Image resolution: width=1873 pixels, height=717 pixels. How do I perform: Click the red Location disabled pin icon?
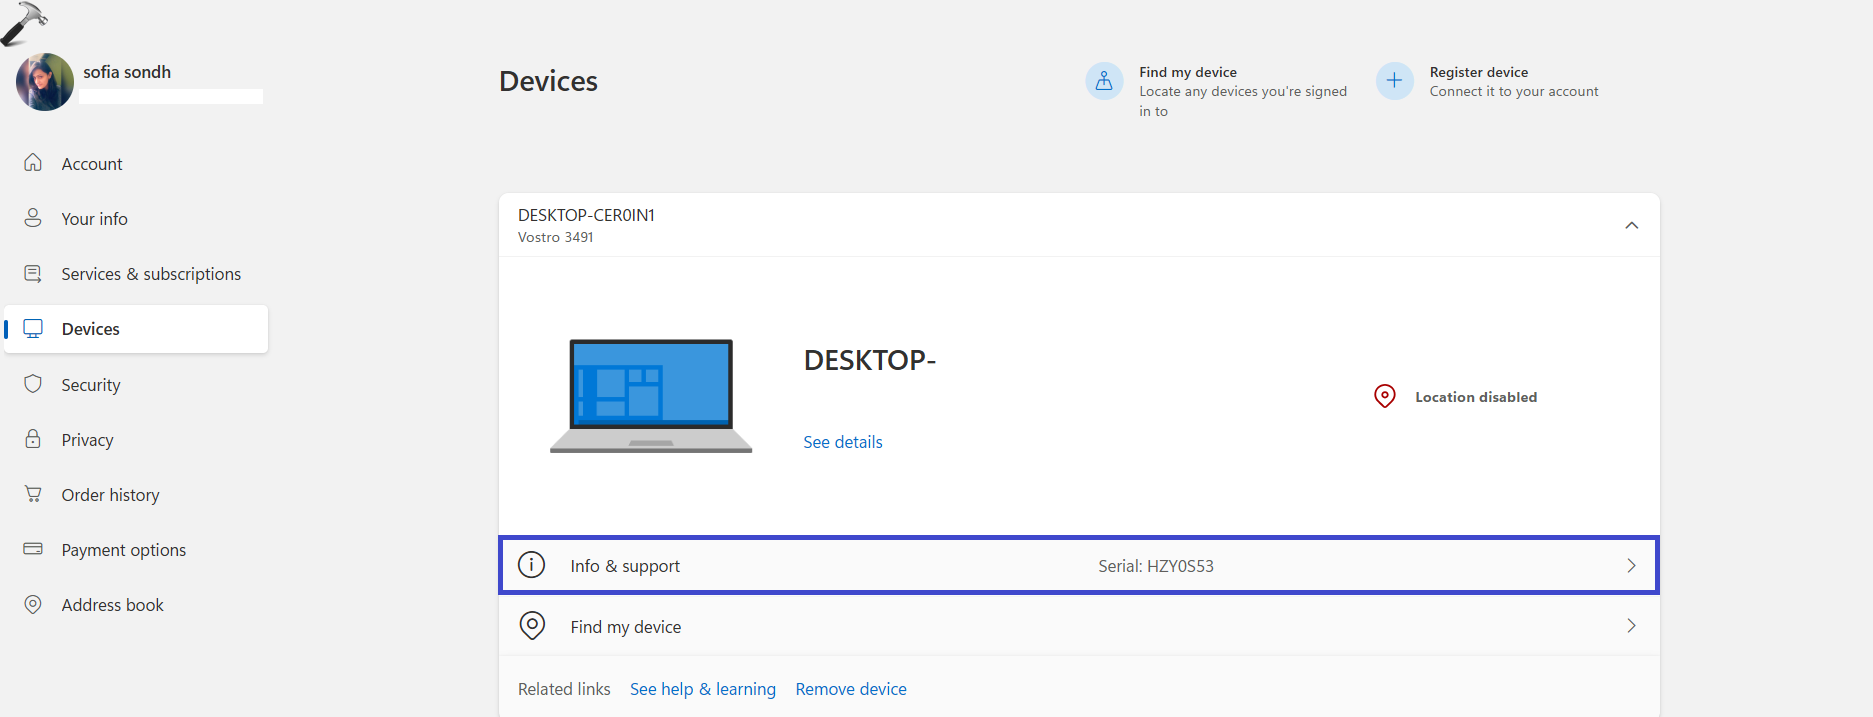point(1384,397)
